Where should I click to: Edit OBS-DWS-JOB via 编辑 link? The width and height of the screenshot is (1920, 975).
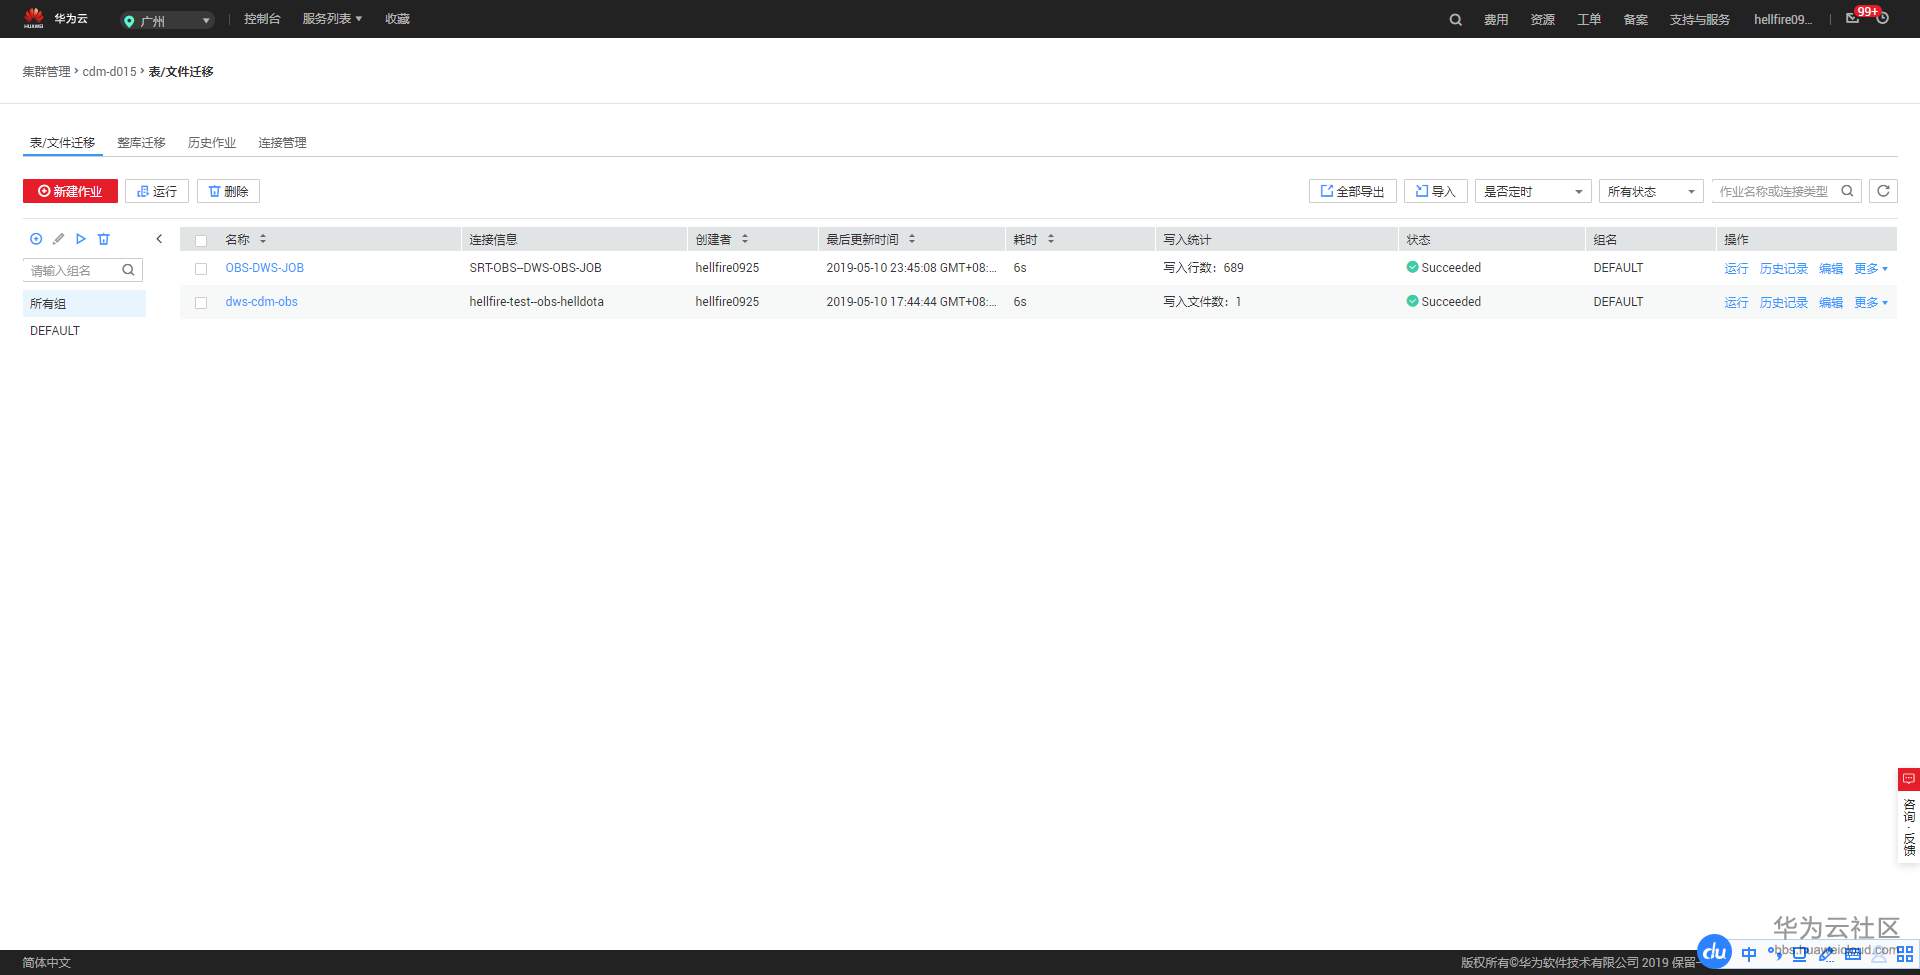click(1831, 268)
